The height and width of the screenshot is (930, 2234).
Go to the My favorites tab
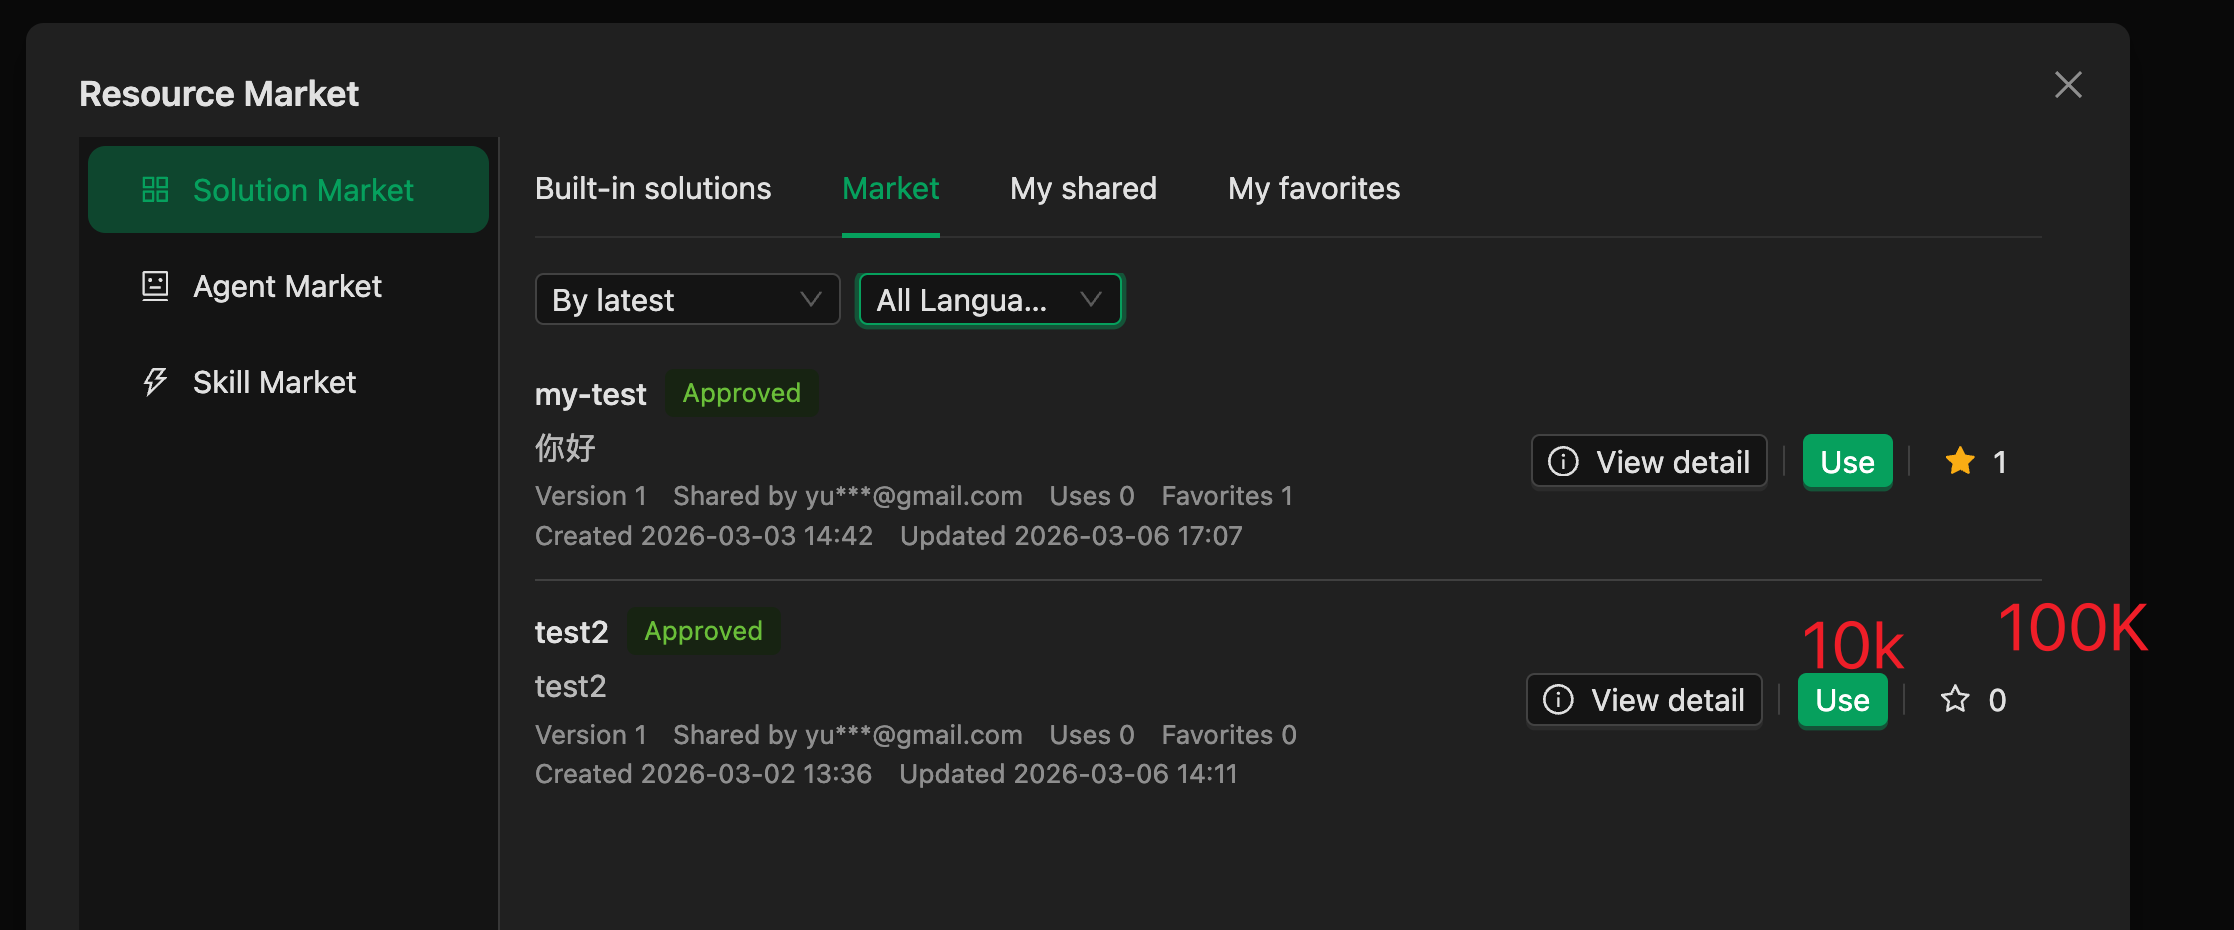(x=1313, y=189)
